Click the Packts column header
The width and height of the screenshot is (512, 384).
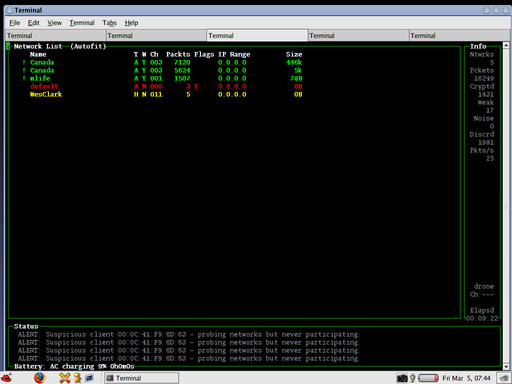pos(178,54)
